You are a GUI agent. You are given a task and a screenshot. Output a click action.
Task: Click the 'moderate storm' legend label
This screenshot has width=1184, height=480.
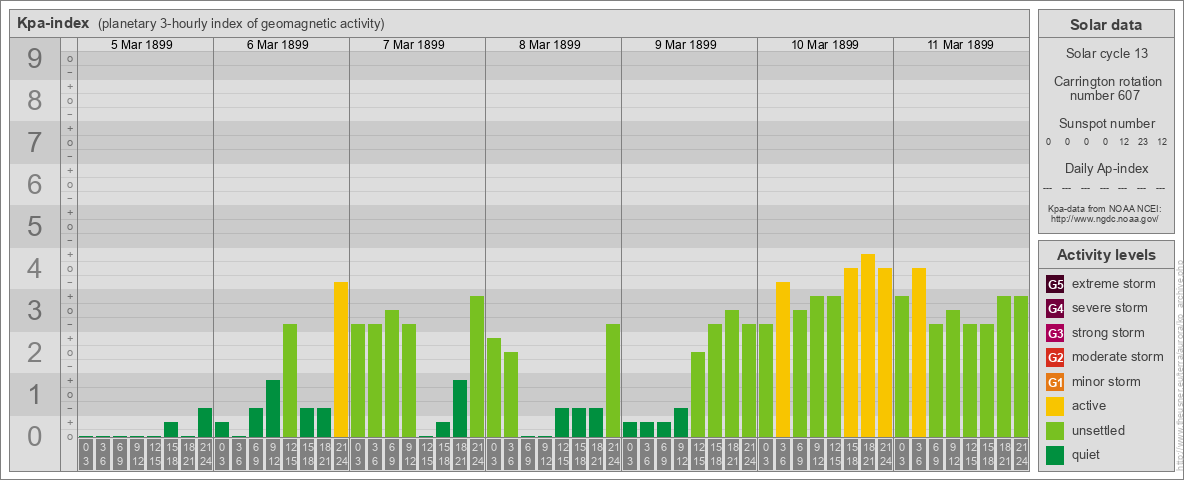tap(1118, 357)
